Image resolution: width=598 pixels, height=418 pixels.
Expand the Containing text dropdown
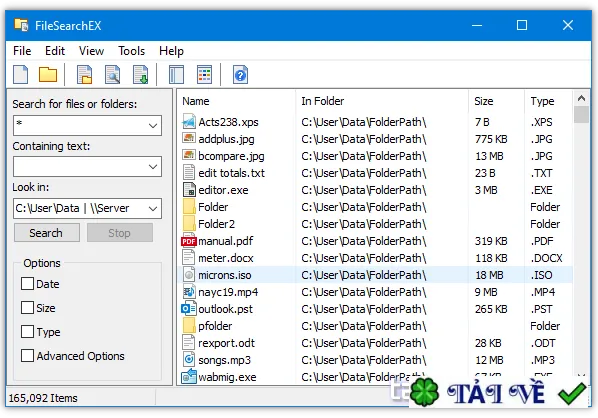(153, 167)
